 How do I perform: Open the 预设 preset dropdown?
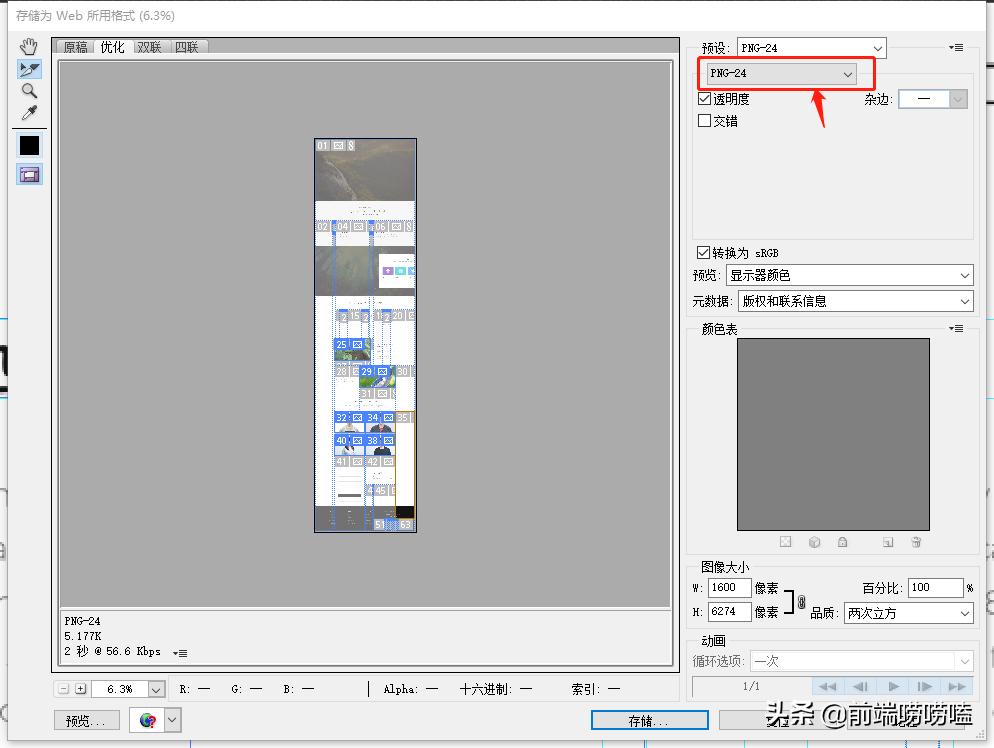(x=811, y=48)
